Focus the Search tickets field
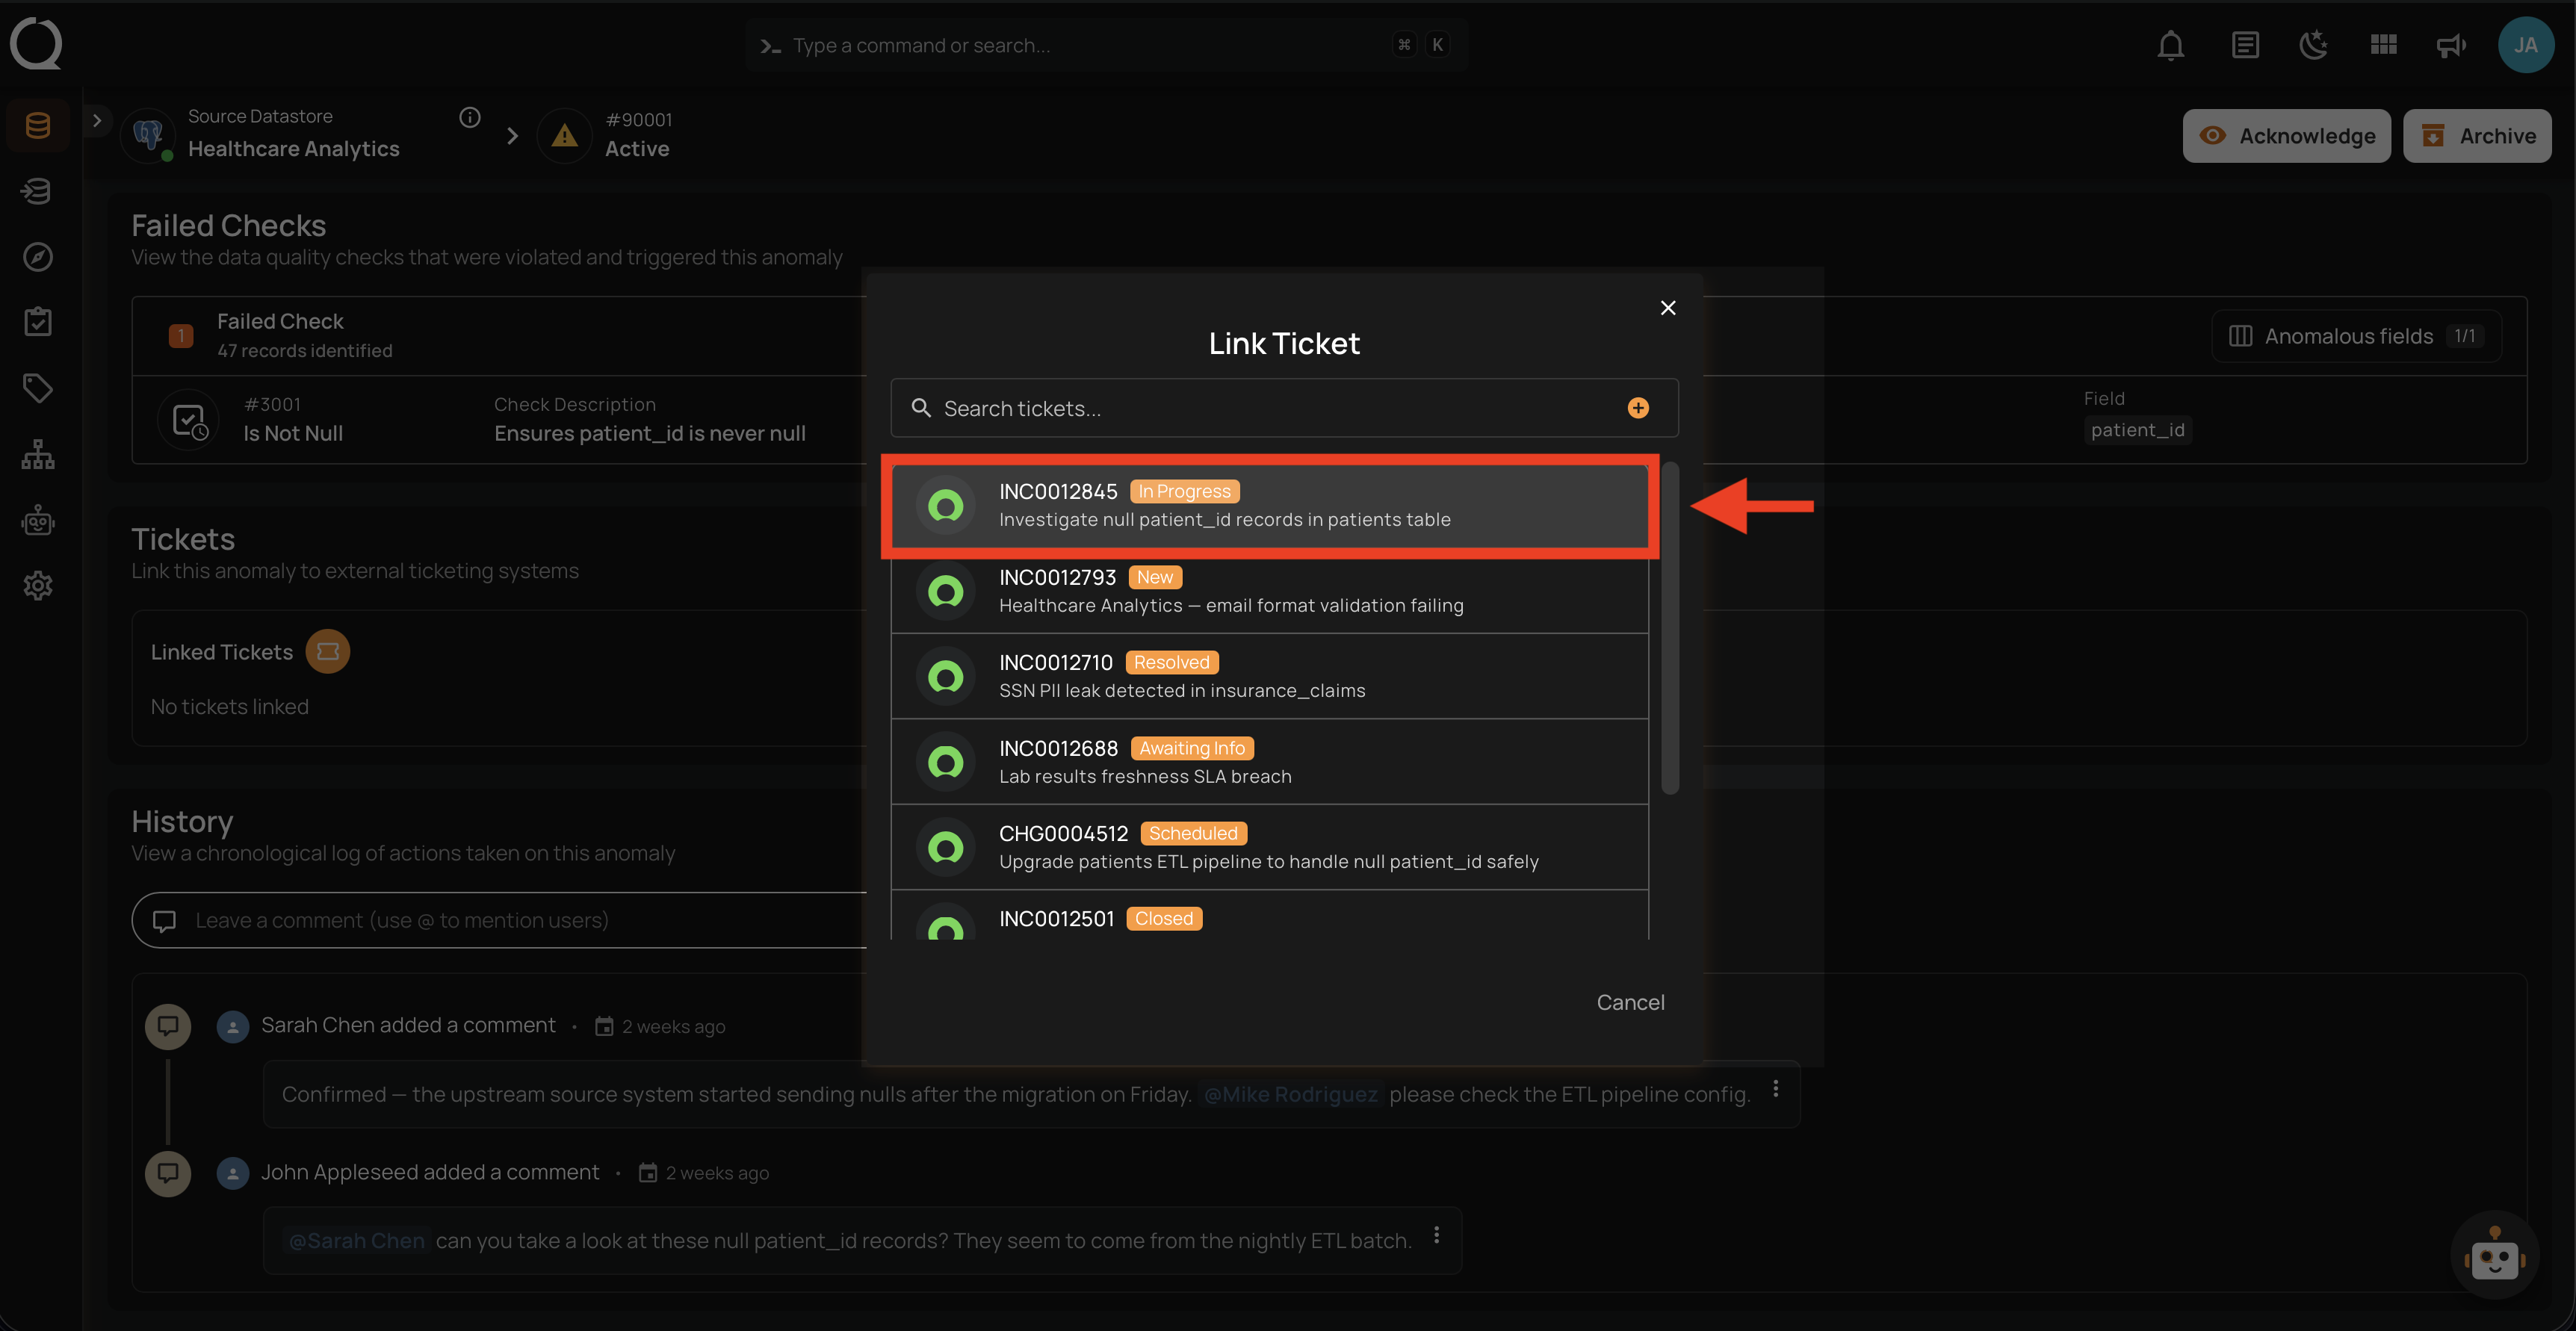 click(1284, 408)
